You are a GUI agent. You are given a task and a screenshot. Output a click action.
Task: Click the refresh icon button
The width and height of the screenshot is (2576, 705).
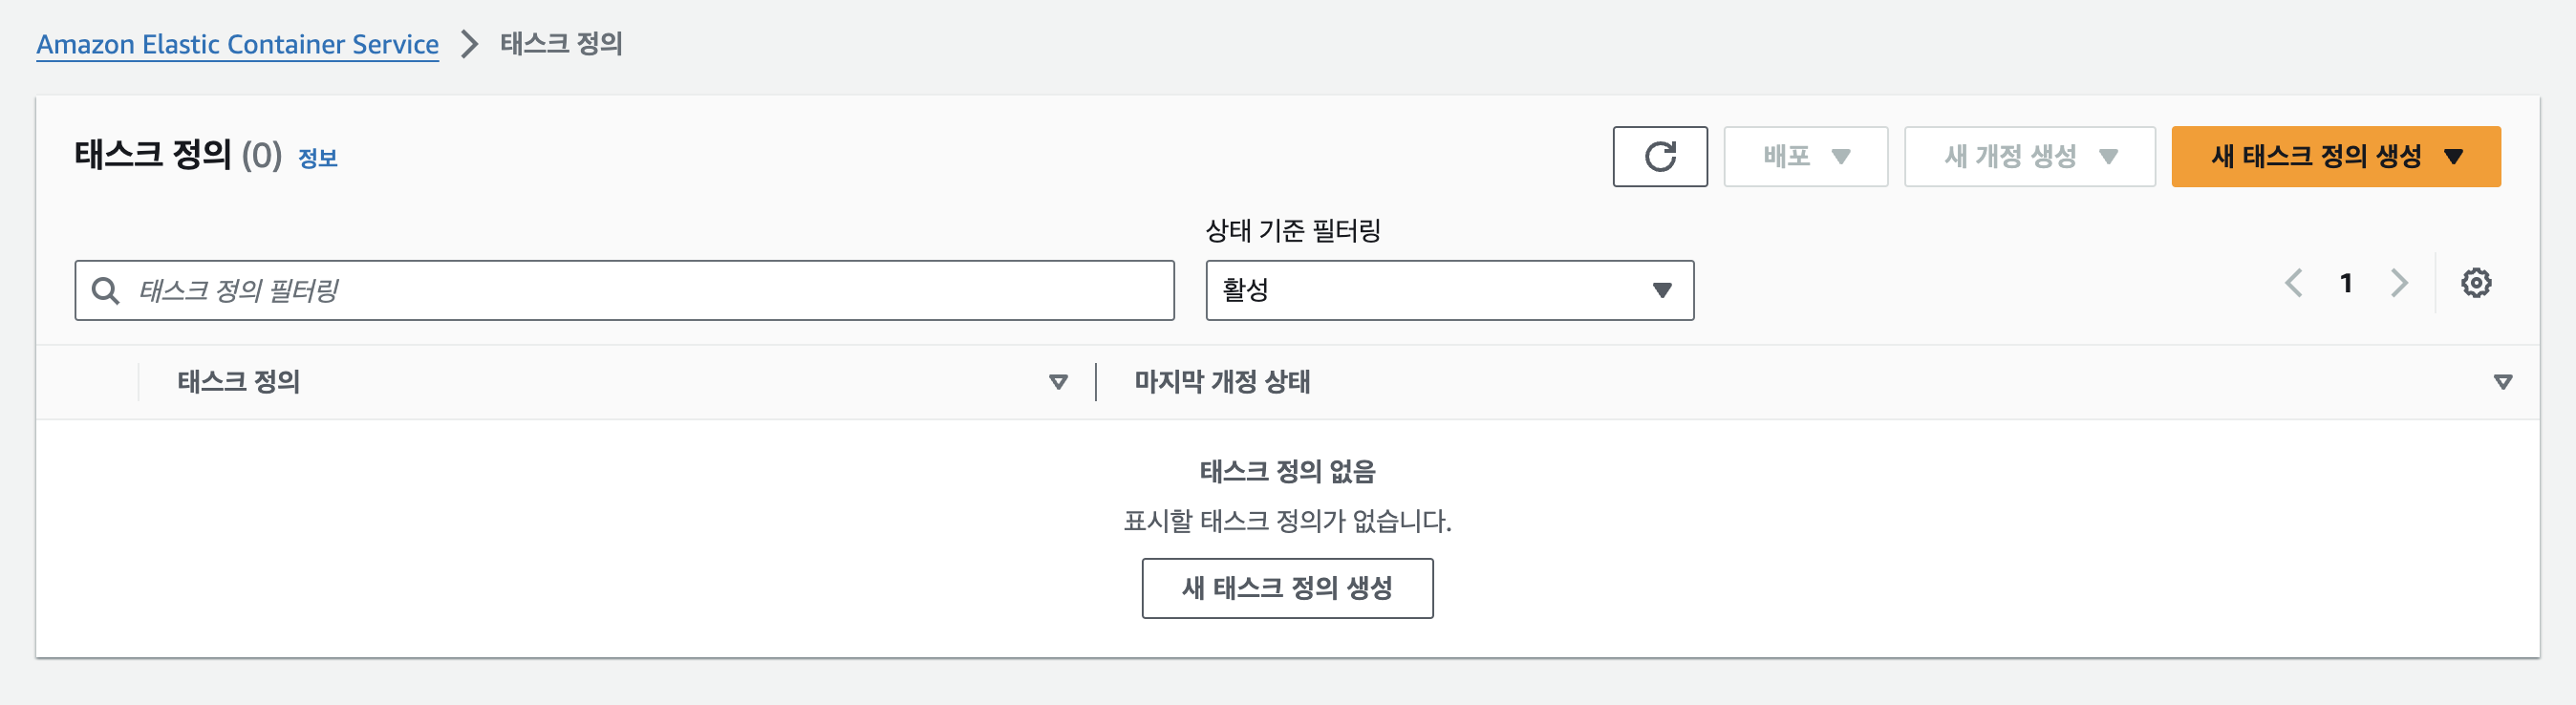pyautogui.click(x=1659, y=156)
